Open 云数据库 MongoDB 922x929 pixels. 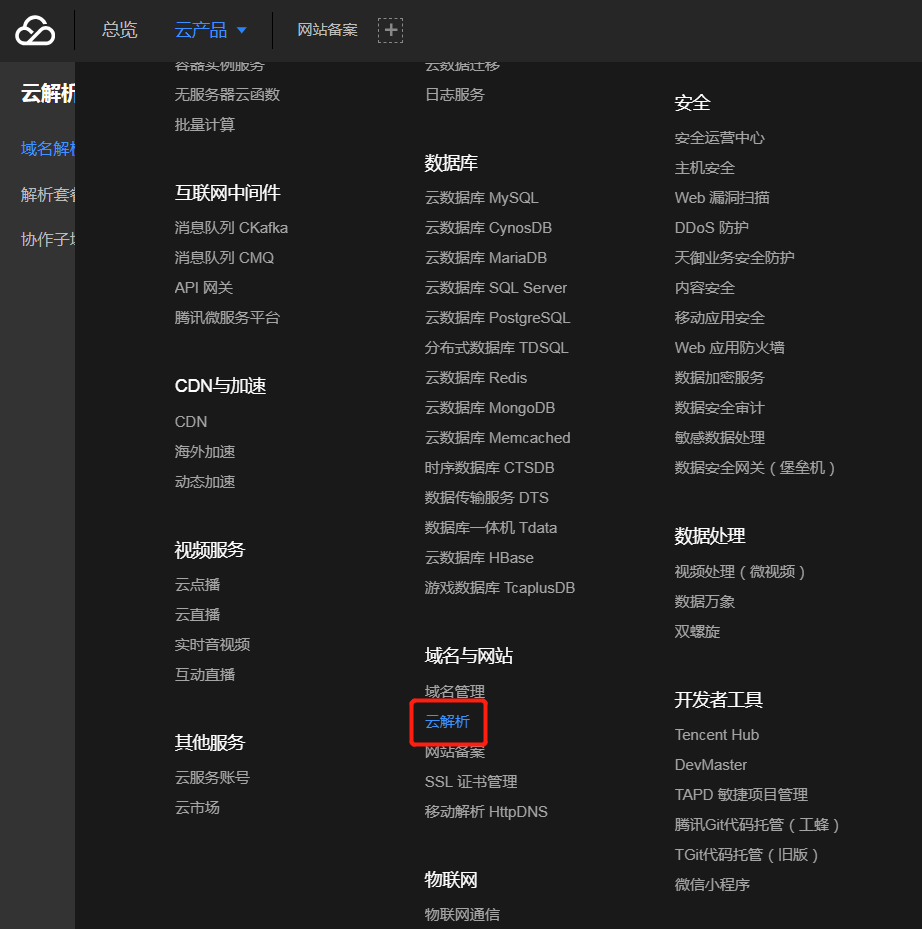pos(489,408)
